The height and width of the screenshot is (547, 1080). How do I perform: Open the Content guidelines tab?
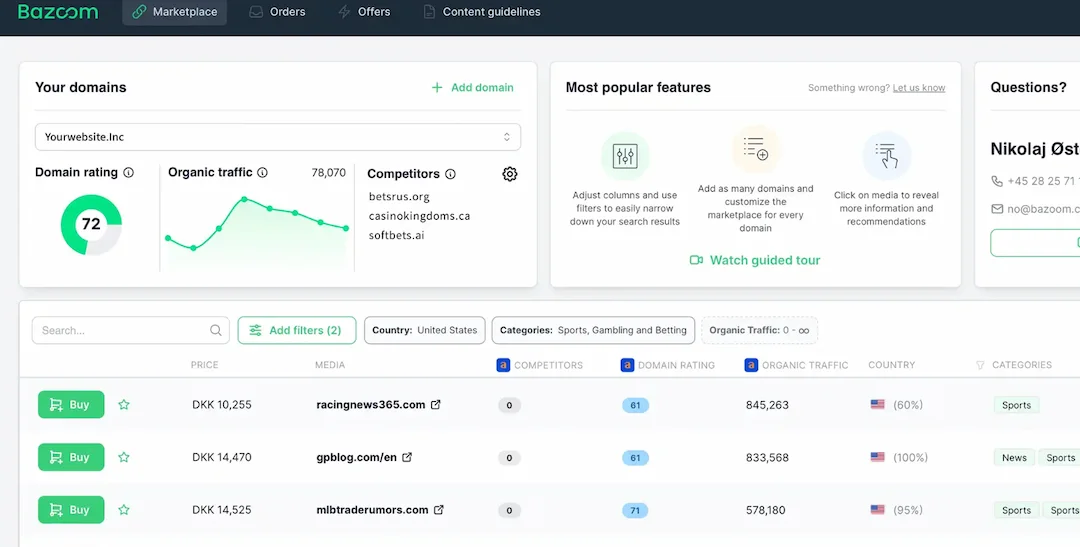click(x=481, y=12)
